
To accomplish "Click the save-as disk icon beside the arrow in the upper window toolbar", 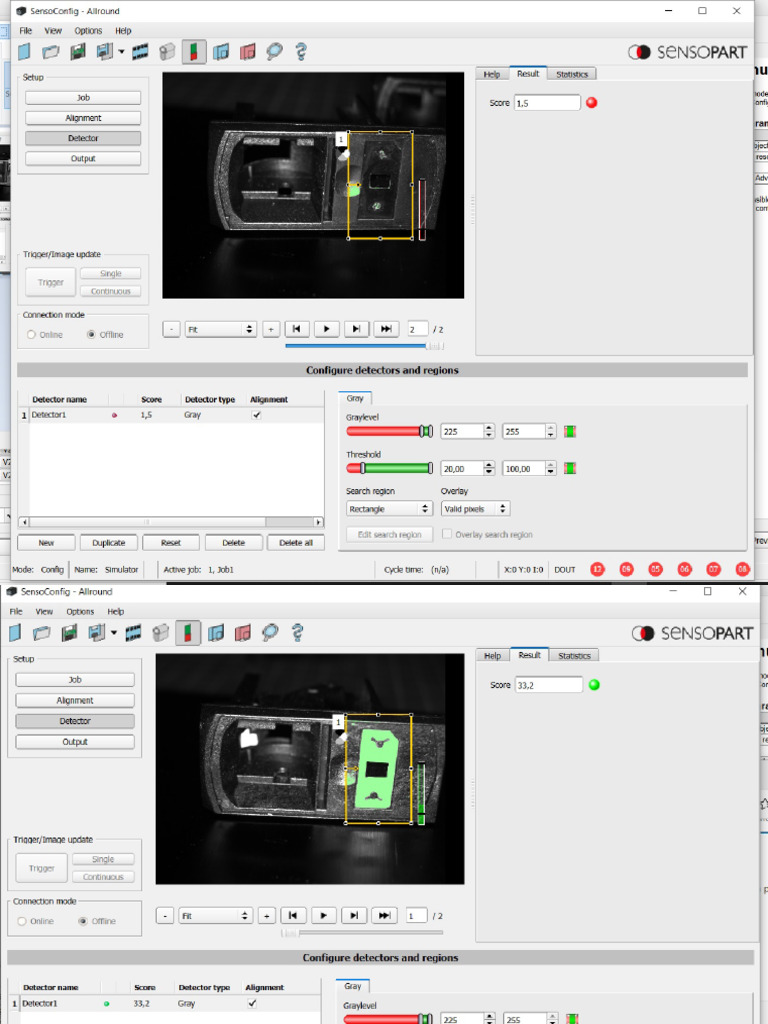I will [x=104, y=52].
